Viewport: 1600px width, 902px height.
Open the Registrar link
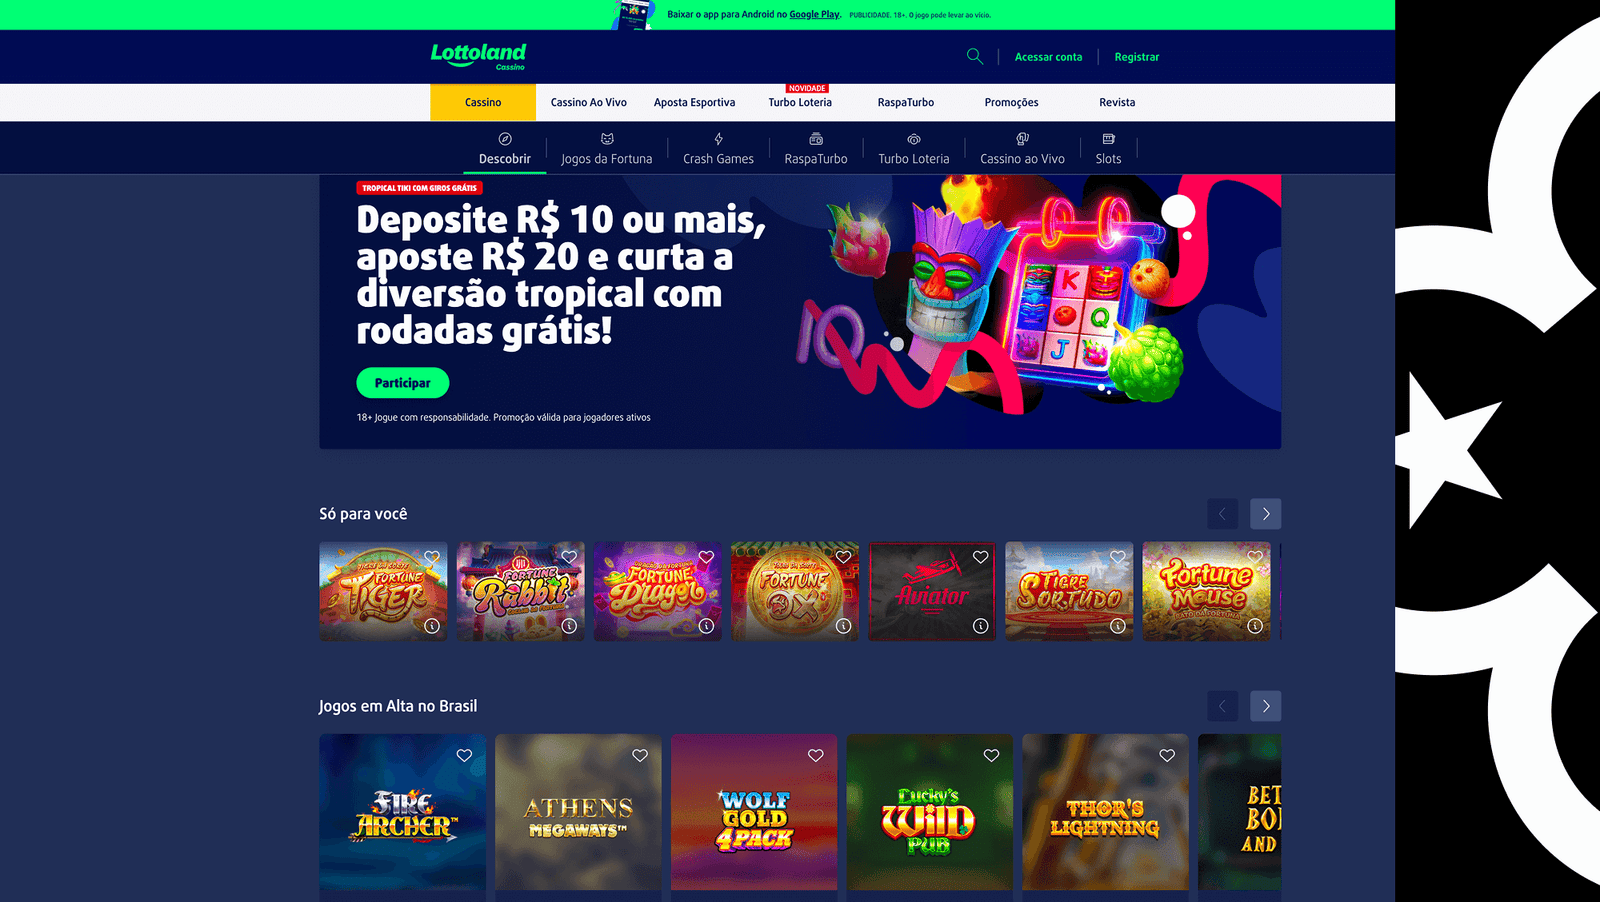1137,57
